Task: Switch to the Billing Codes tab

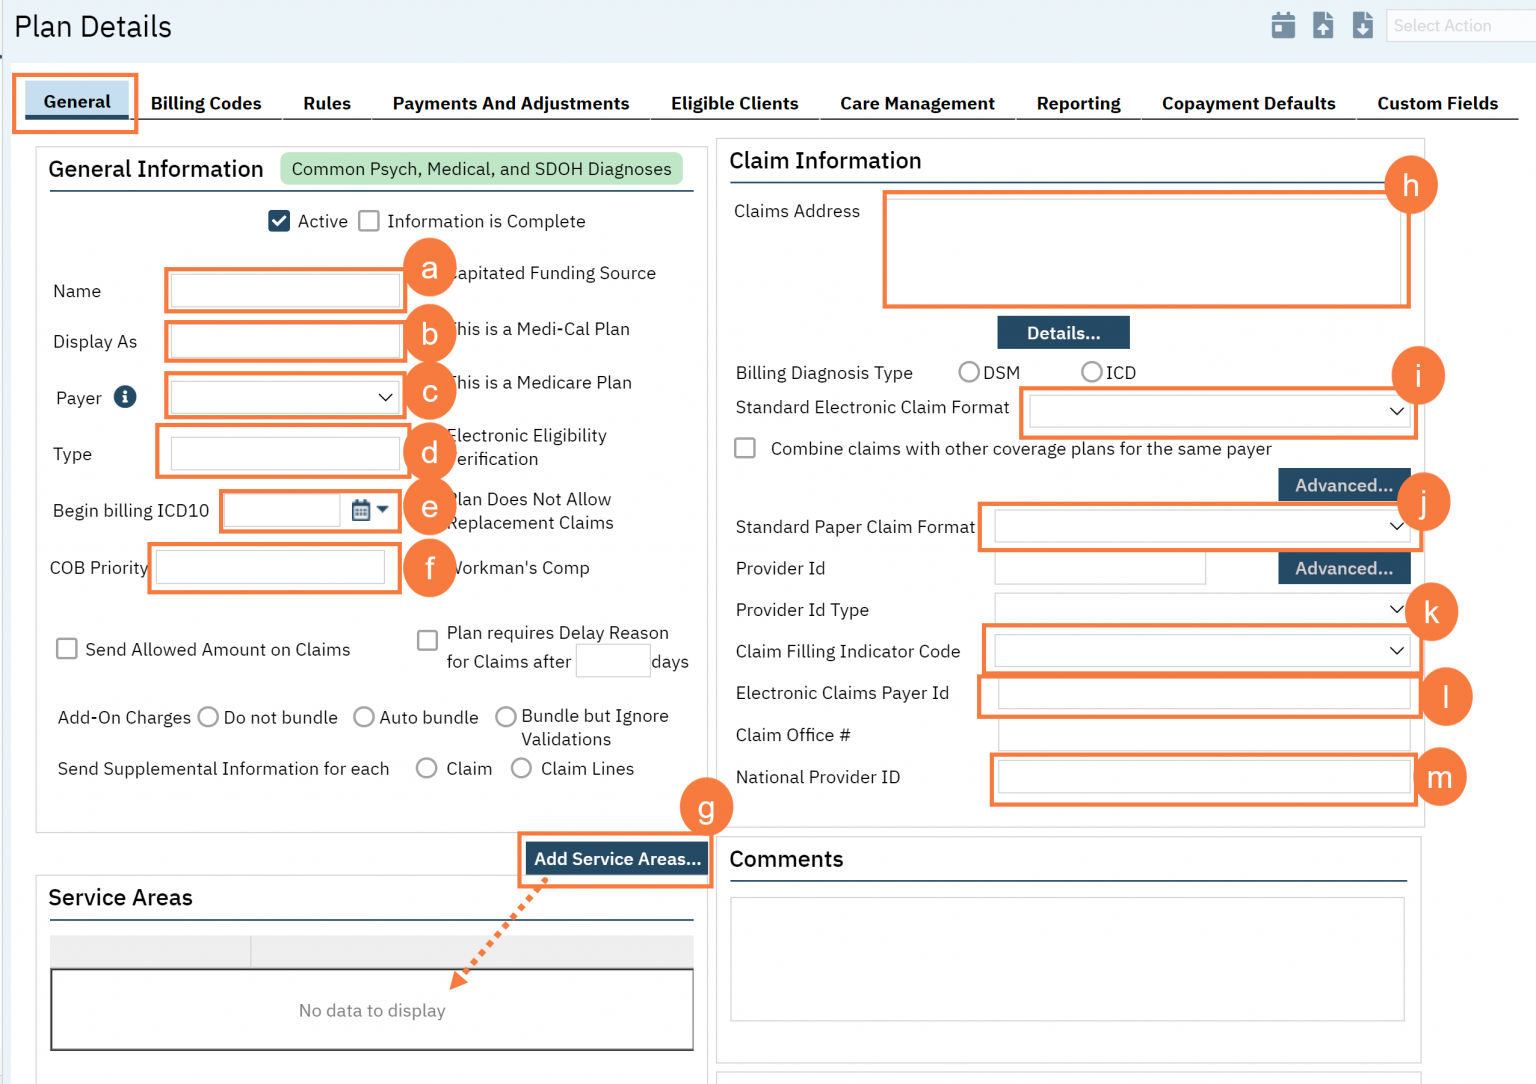Action: [206, 102]
